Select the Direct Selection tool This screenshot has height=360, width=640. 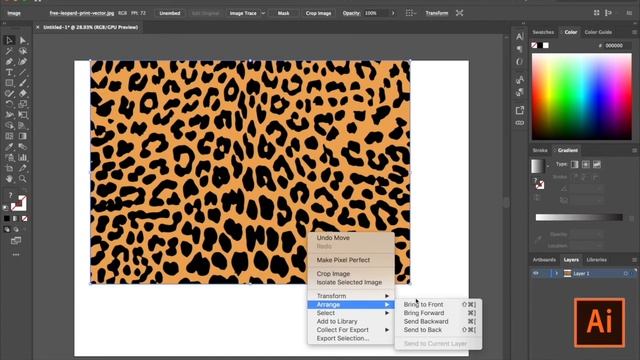tap(23, 40)
